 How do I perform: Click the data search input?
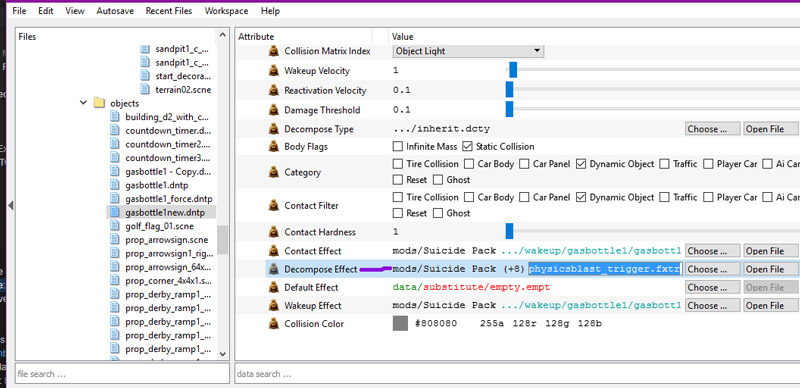pos(517,374)
